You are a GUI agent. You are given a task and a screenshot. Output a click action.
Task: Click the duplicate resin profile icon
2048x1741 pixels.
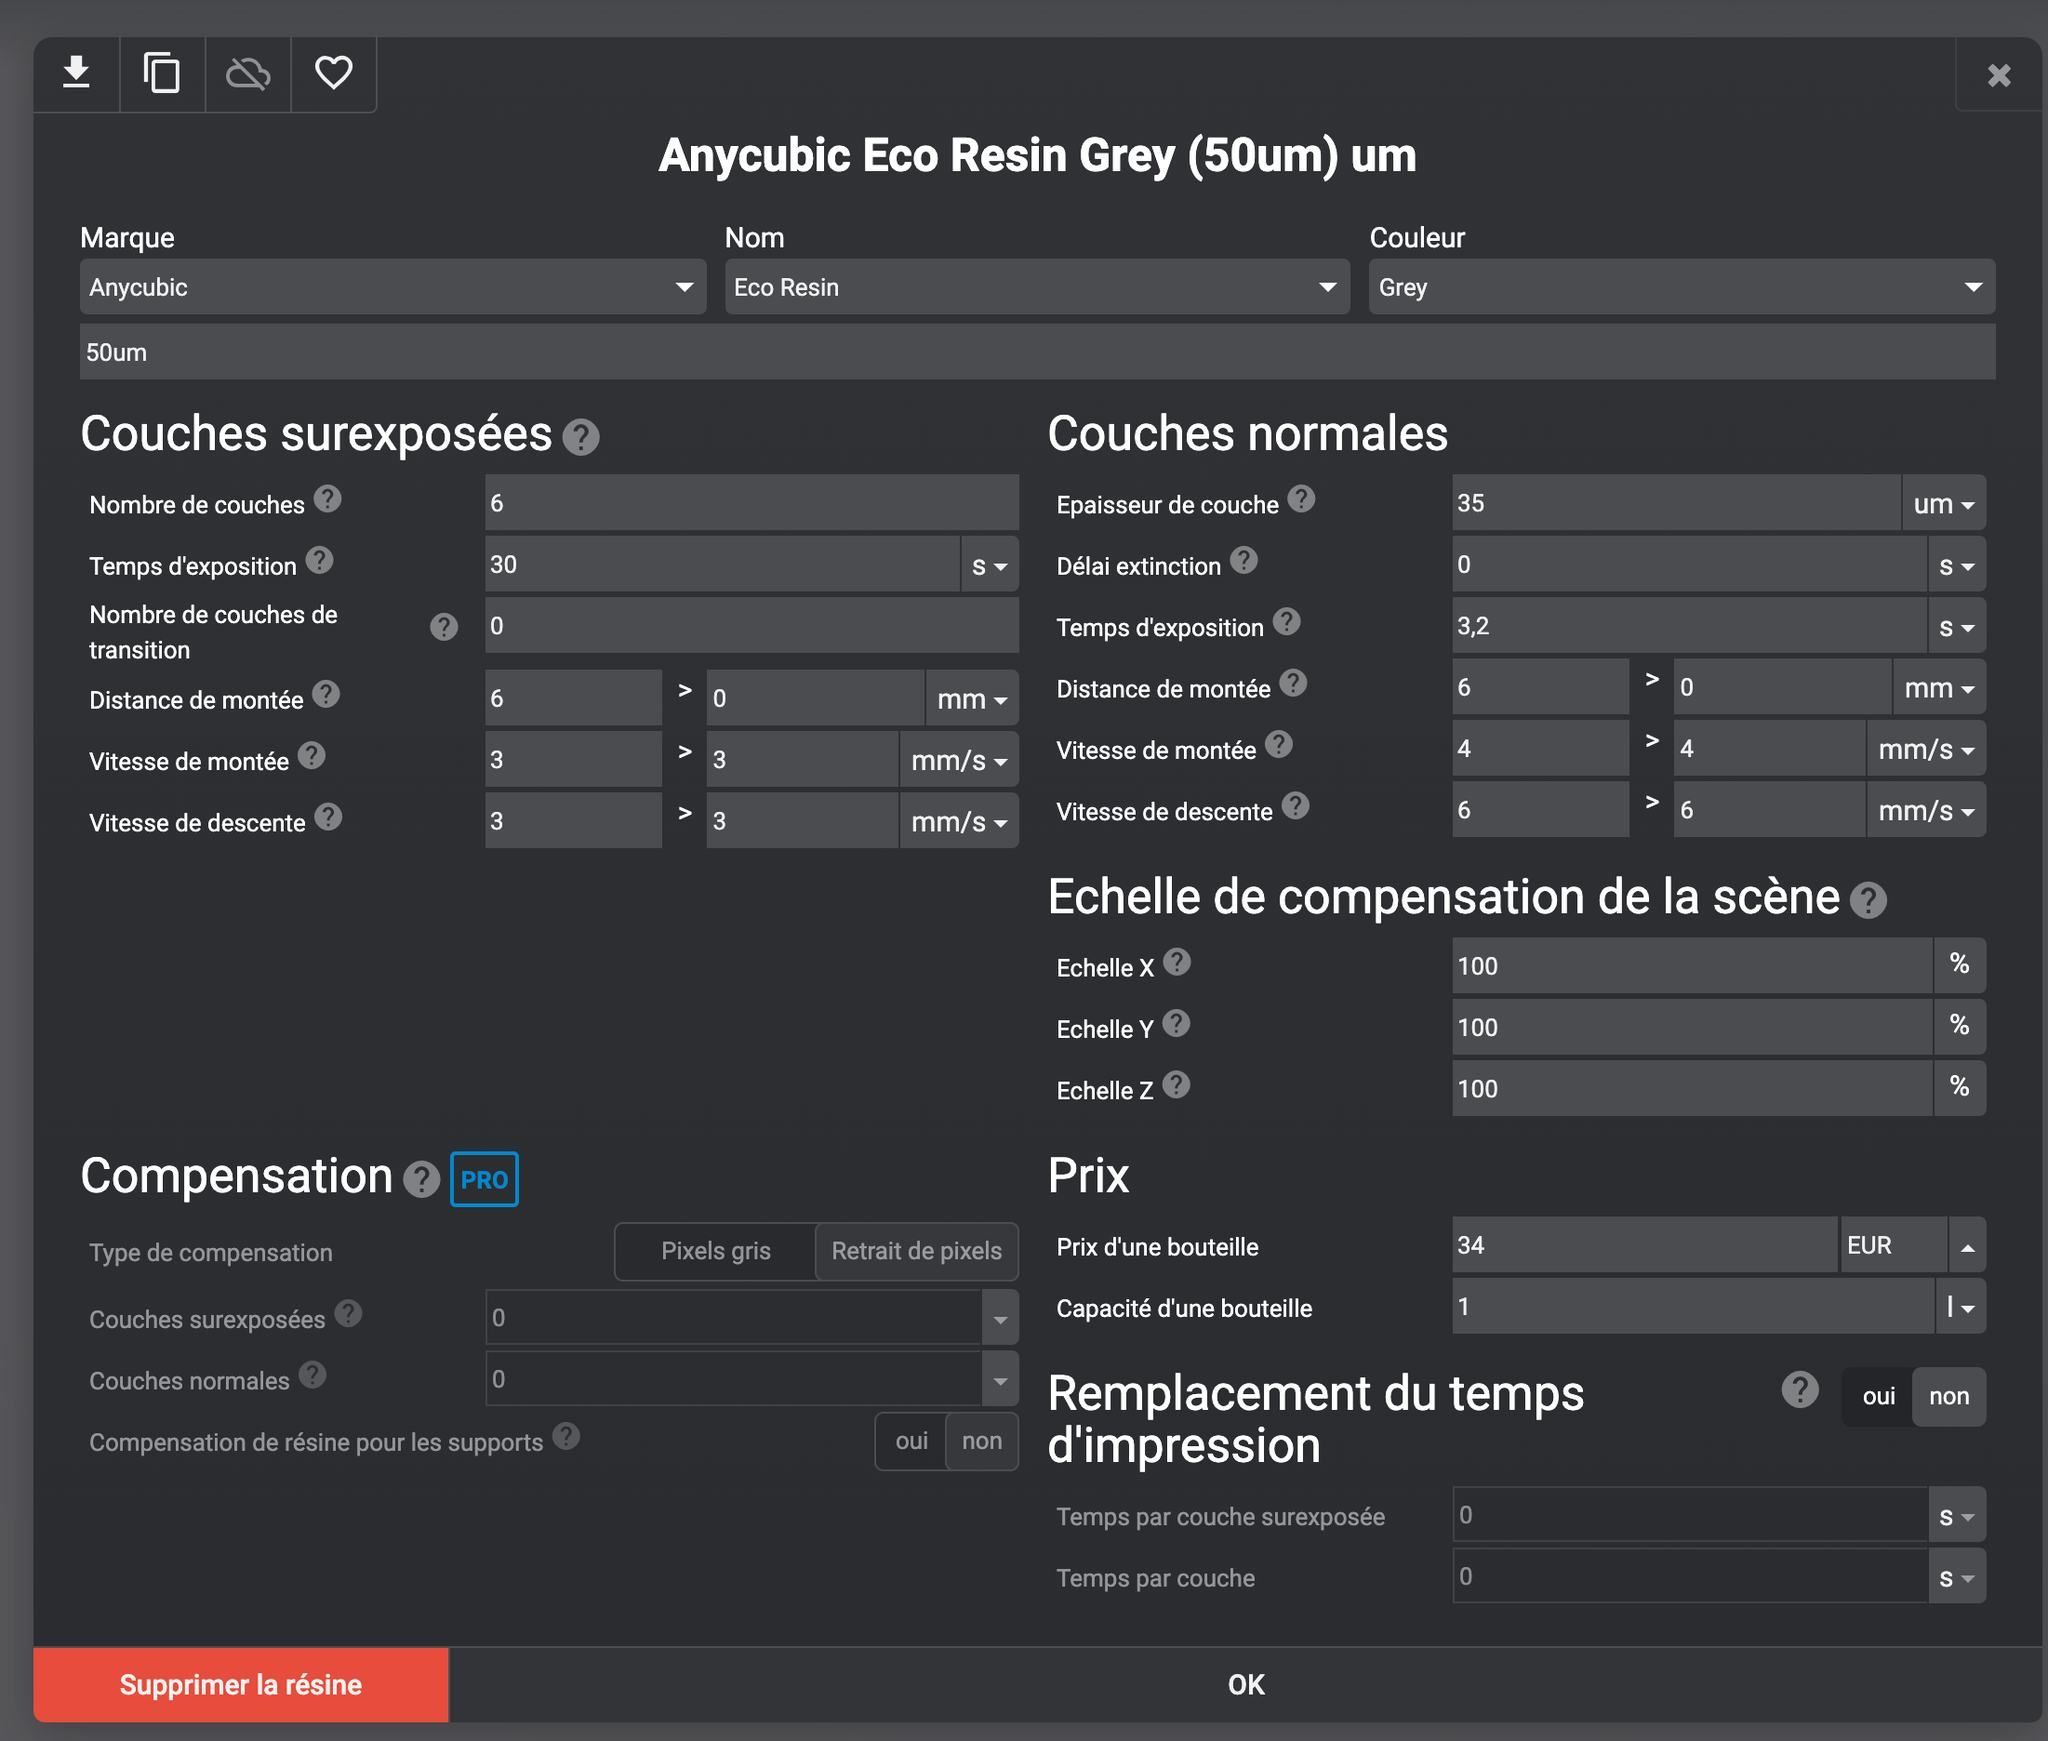pos(162,73)
